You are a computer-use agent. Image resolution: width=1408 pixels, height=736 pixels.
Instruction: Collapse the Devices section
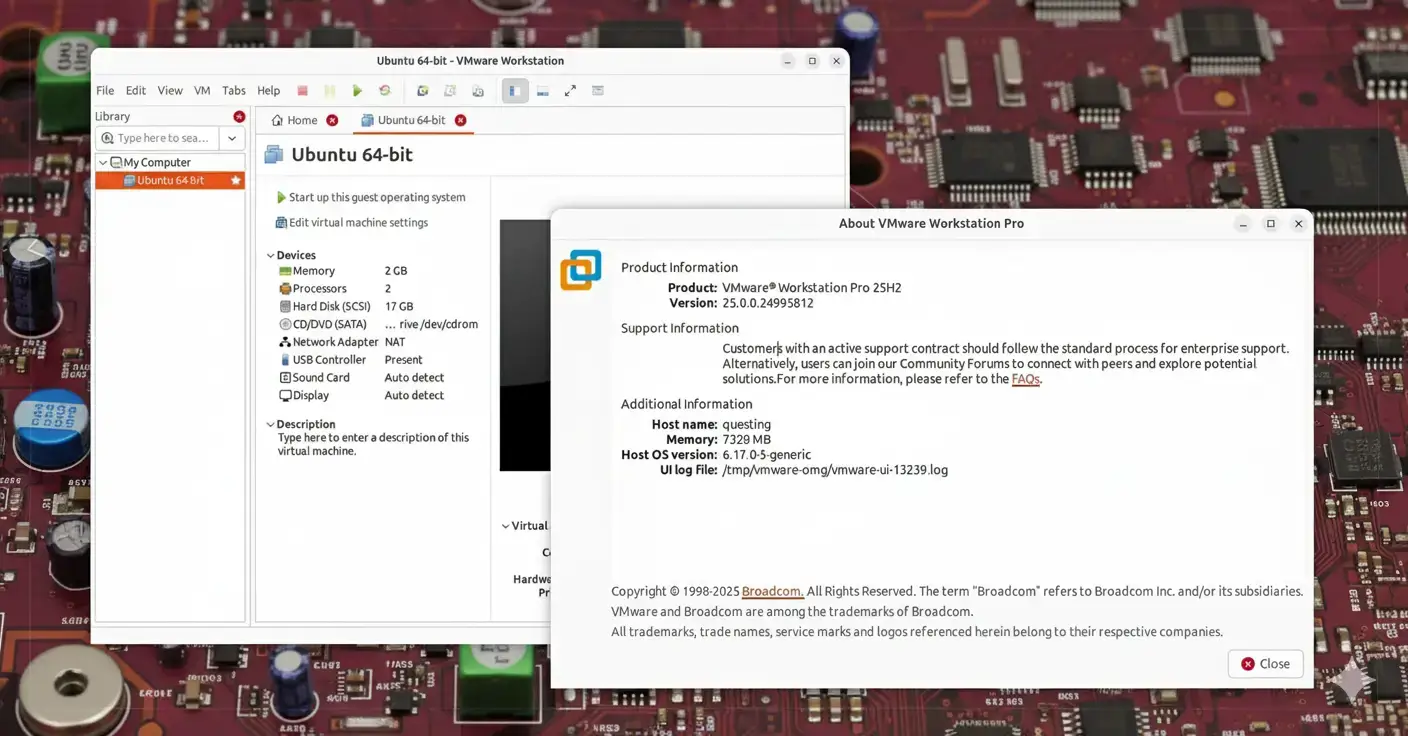click(x=270, y=256)
